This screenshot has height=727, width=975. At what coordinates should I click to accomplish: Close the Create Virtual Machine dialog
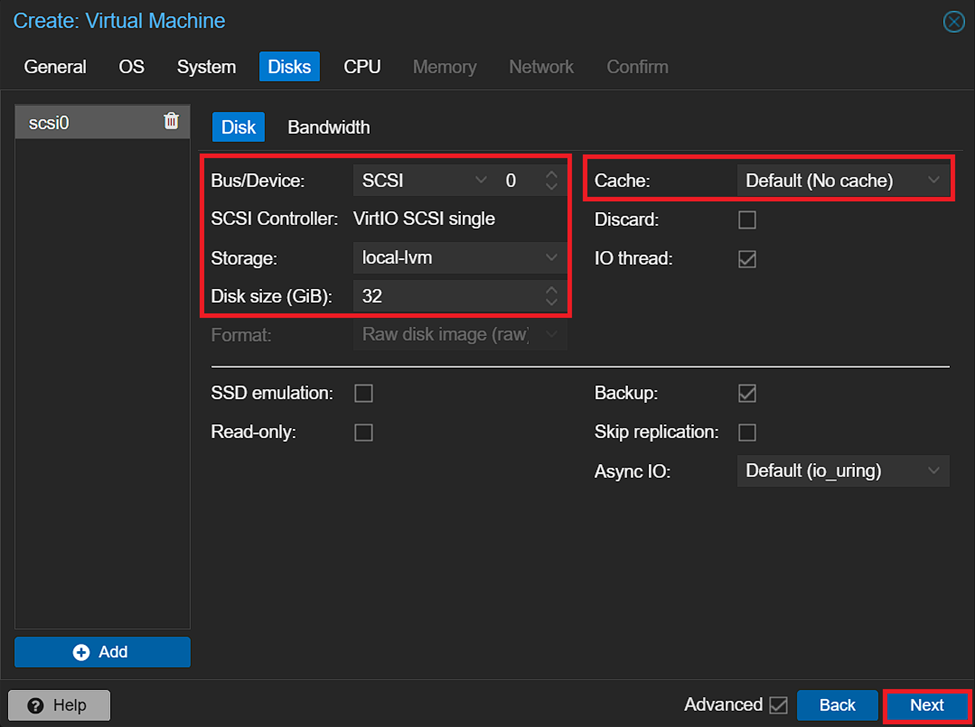(953, 22)
